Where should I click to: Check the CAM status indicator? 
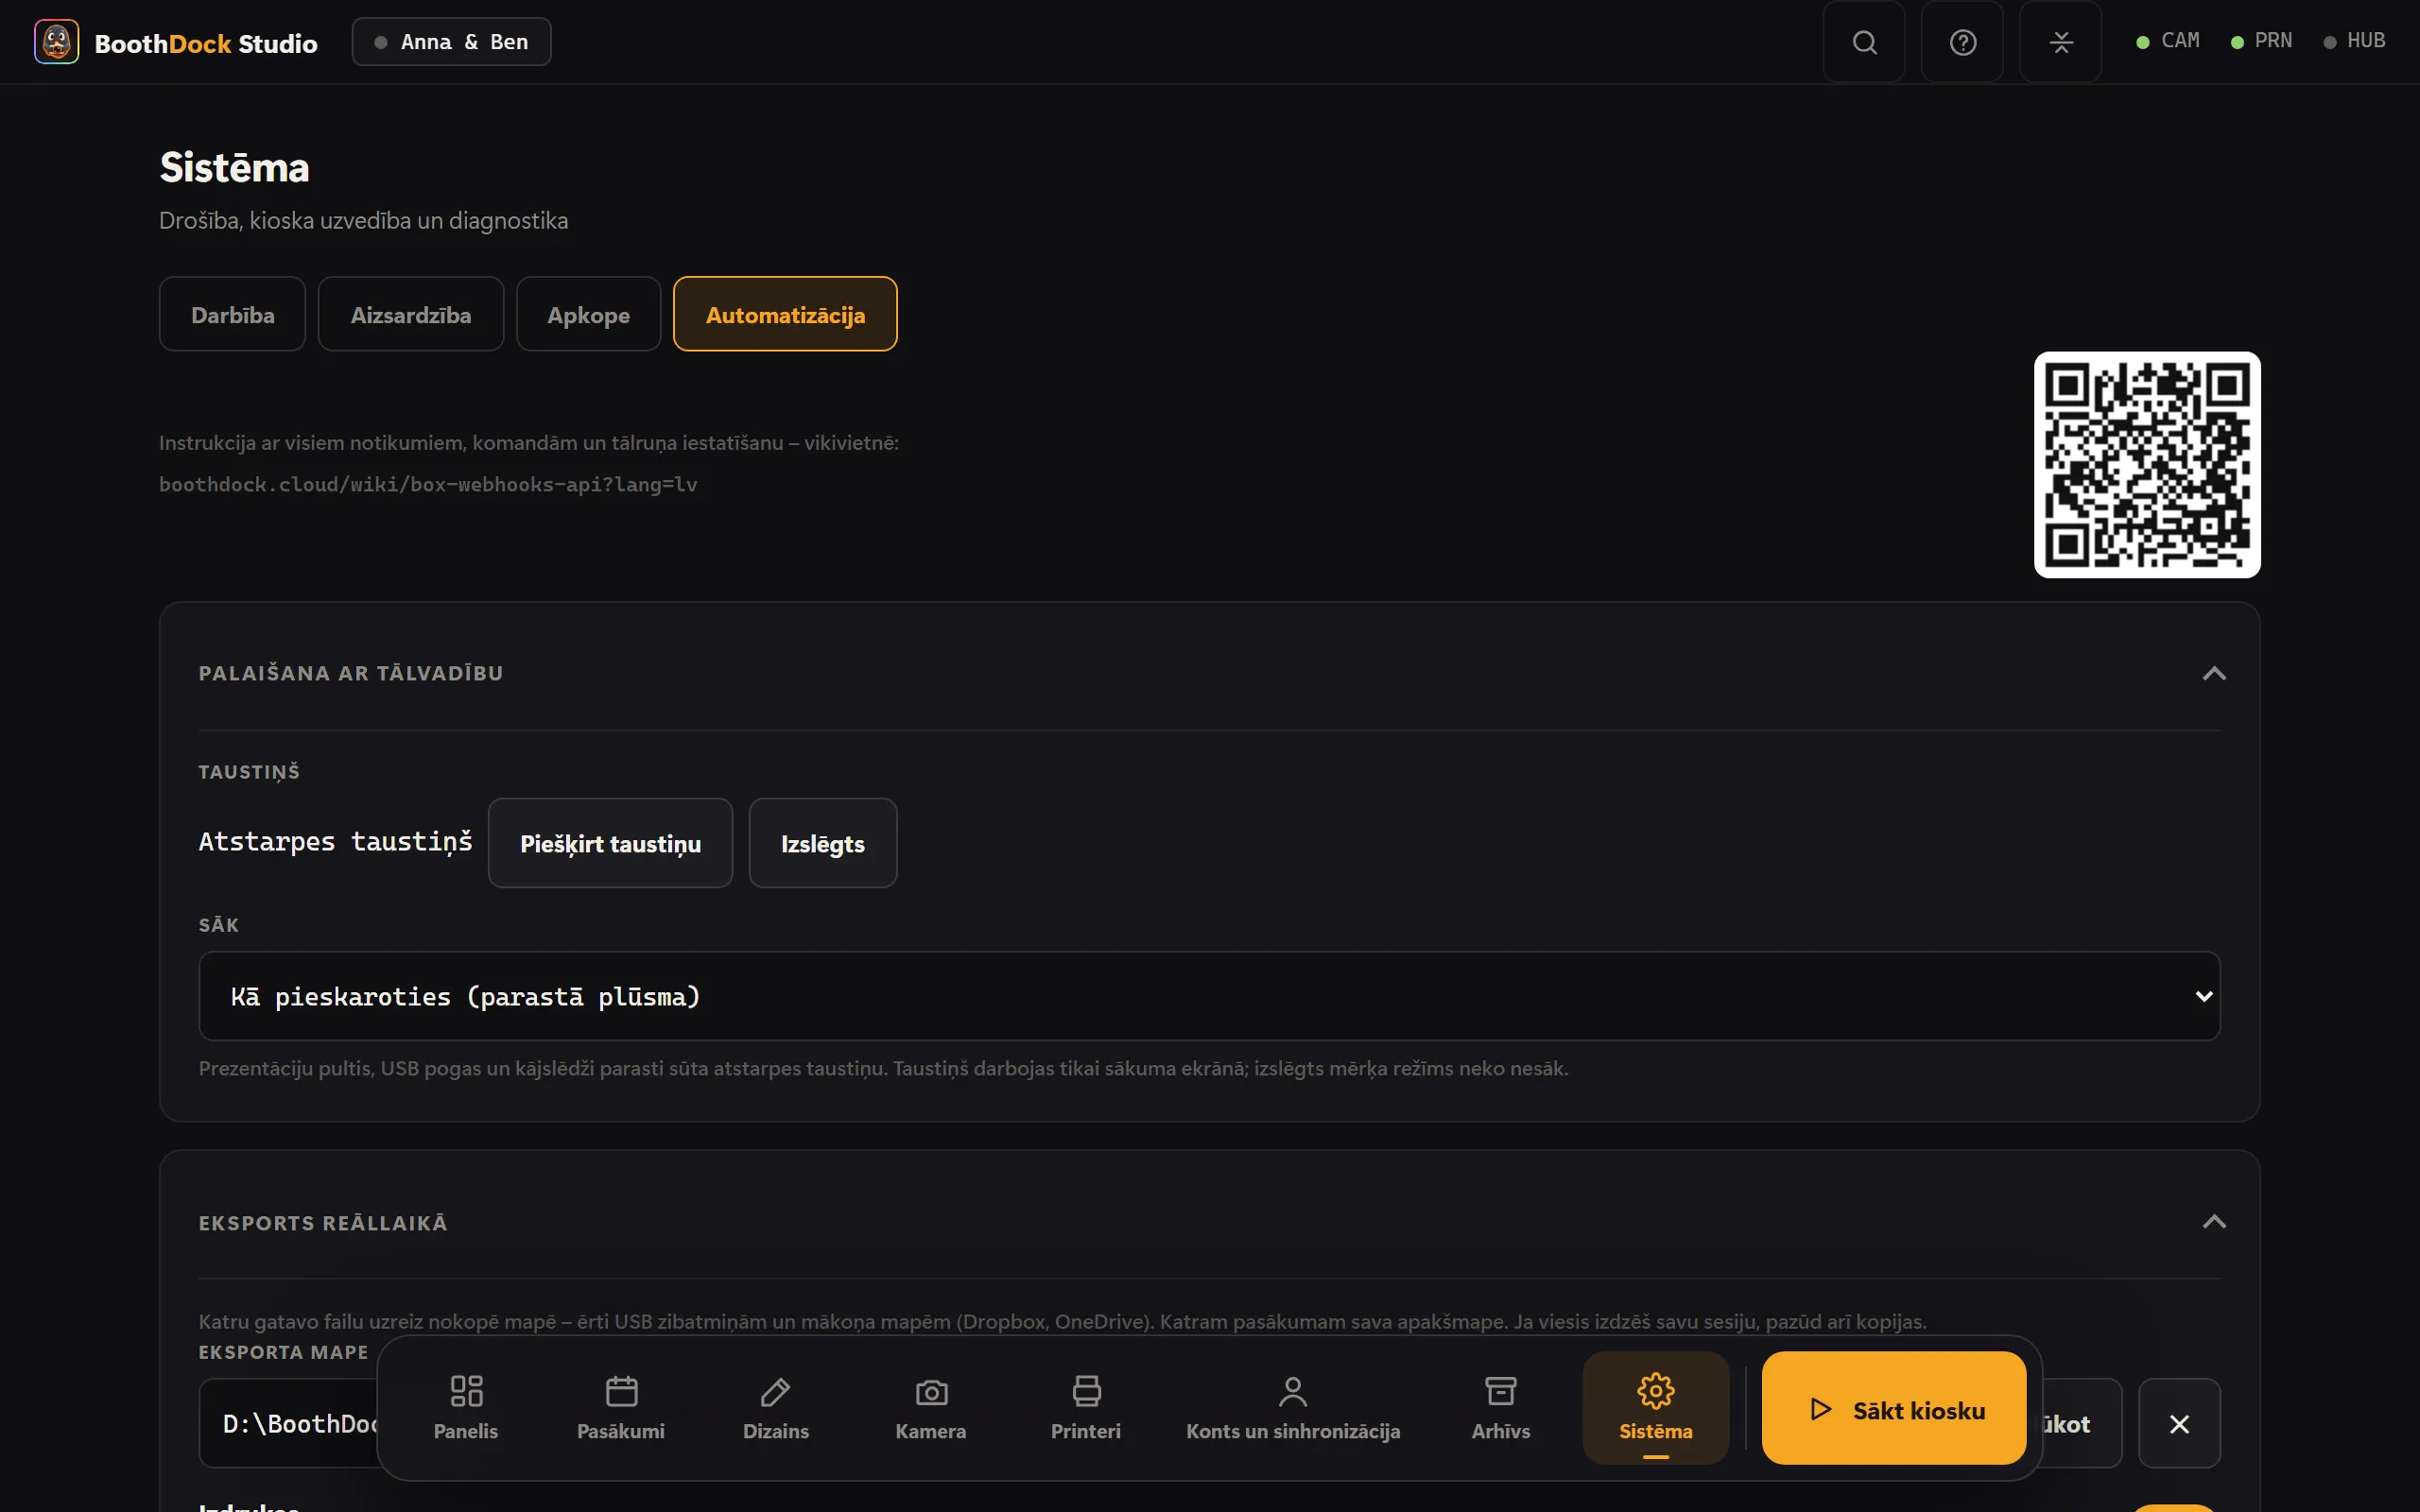pos(2167,41)
